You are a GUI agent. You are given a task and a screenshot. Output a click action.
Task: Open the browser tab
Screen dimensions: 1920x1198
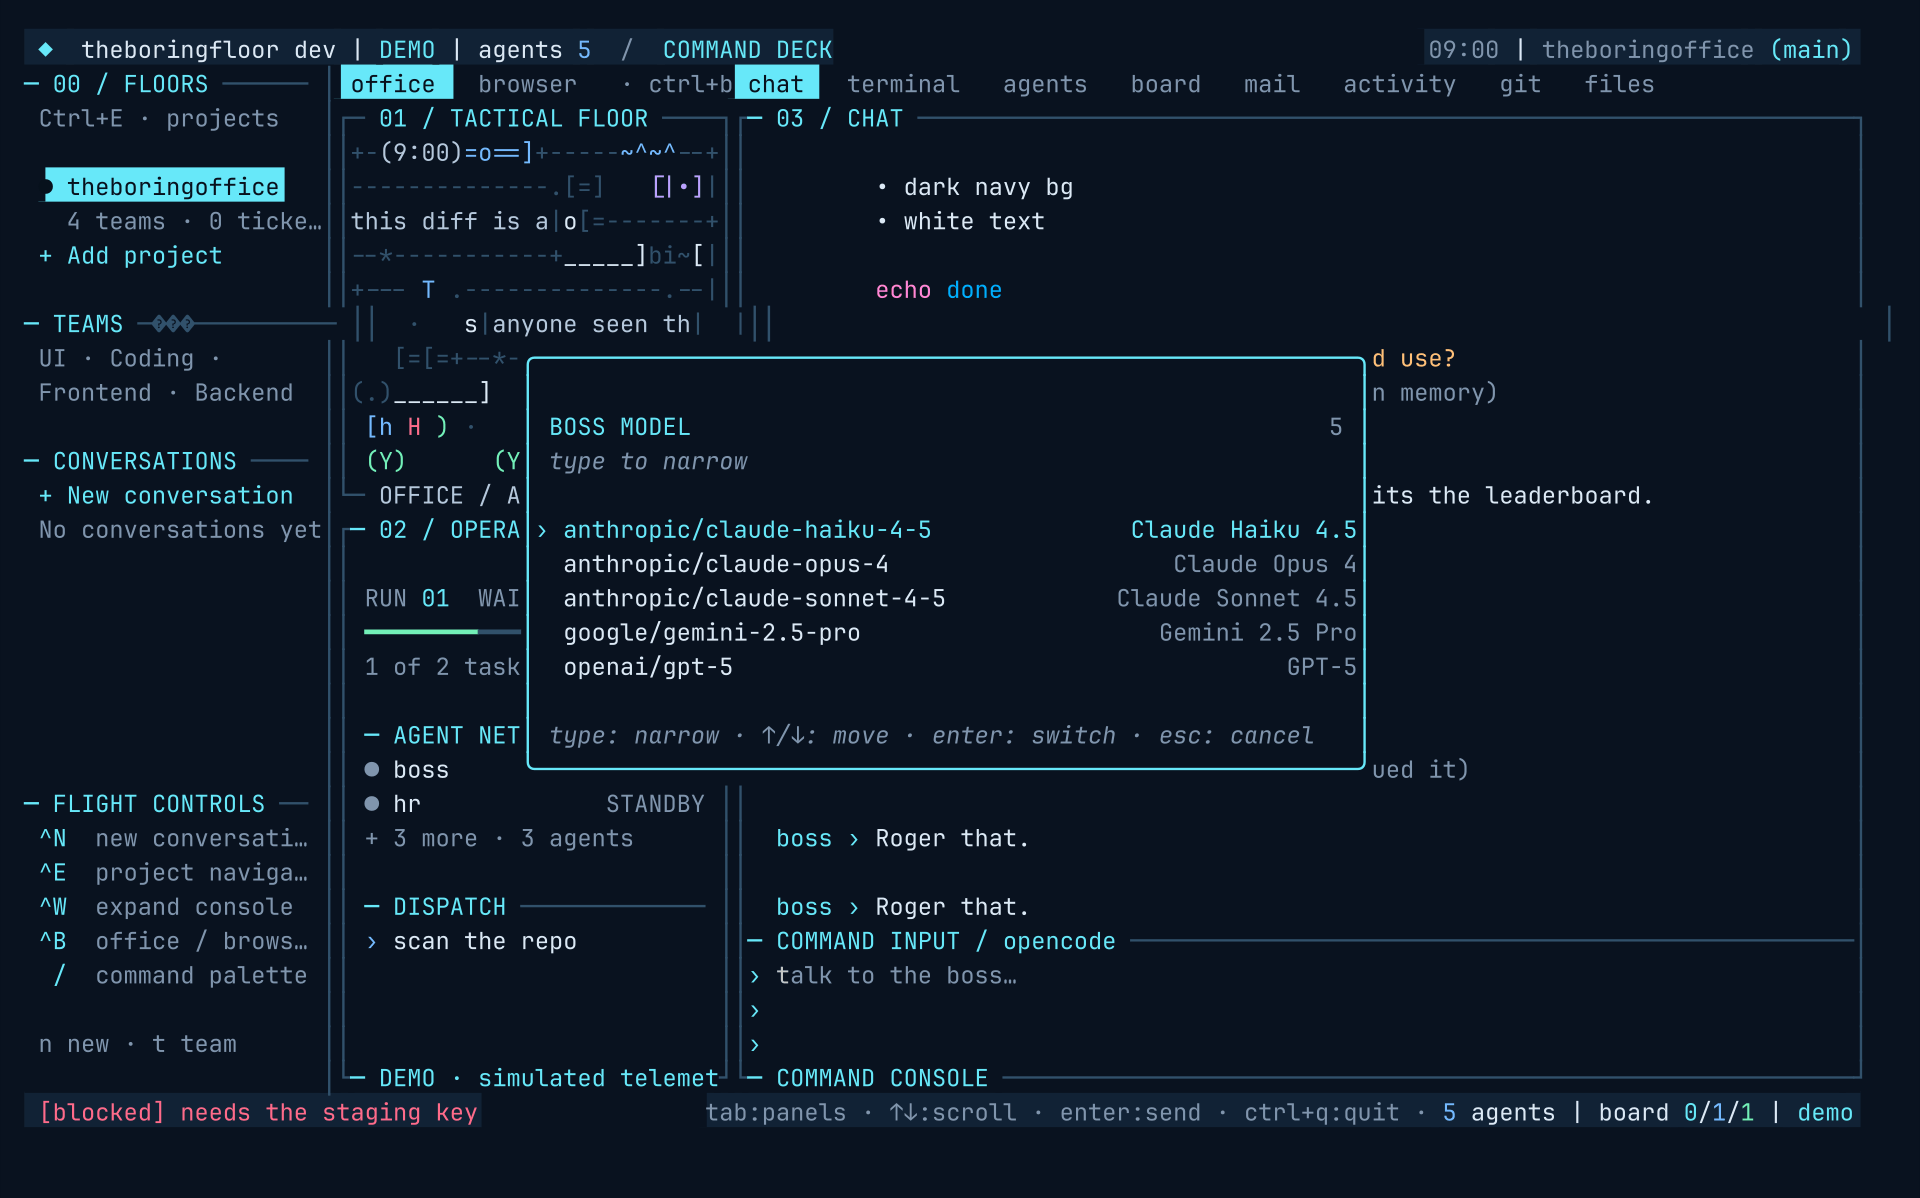[x=527, y=84]
